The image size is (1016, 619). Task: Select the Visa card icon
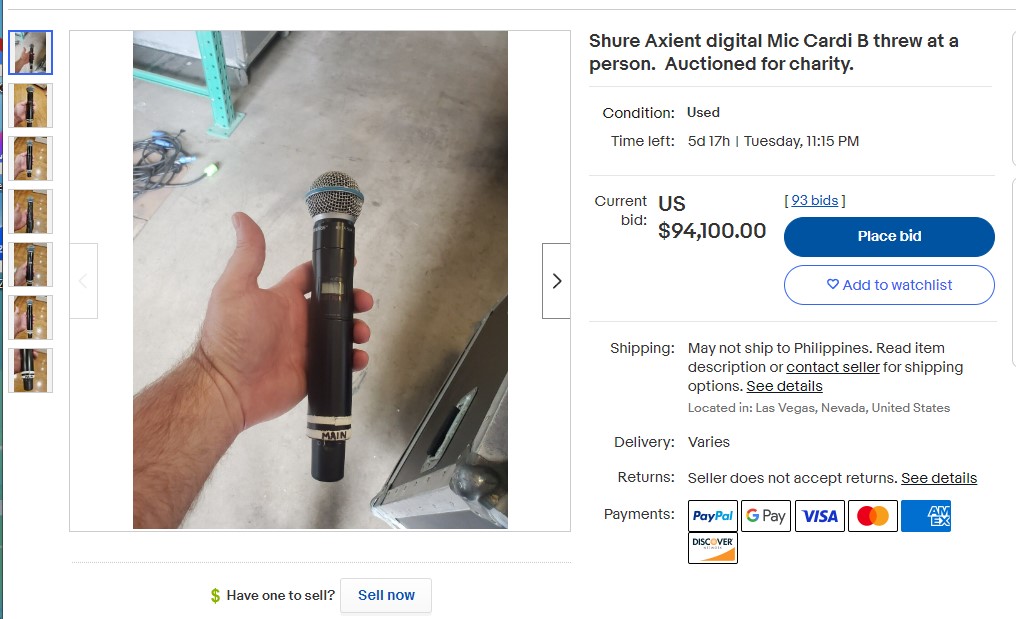(820, 516)
